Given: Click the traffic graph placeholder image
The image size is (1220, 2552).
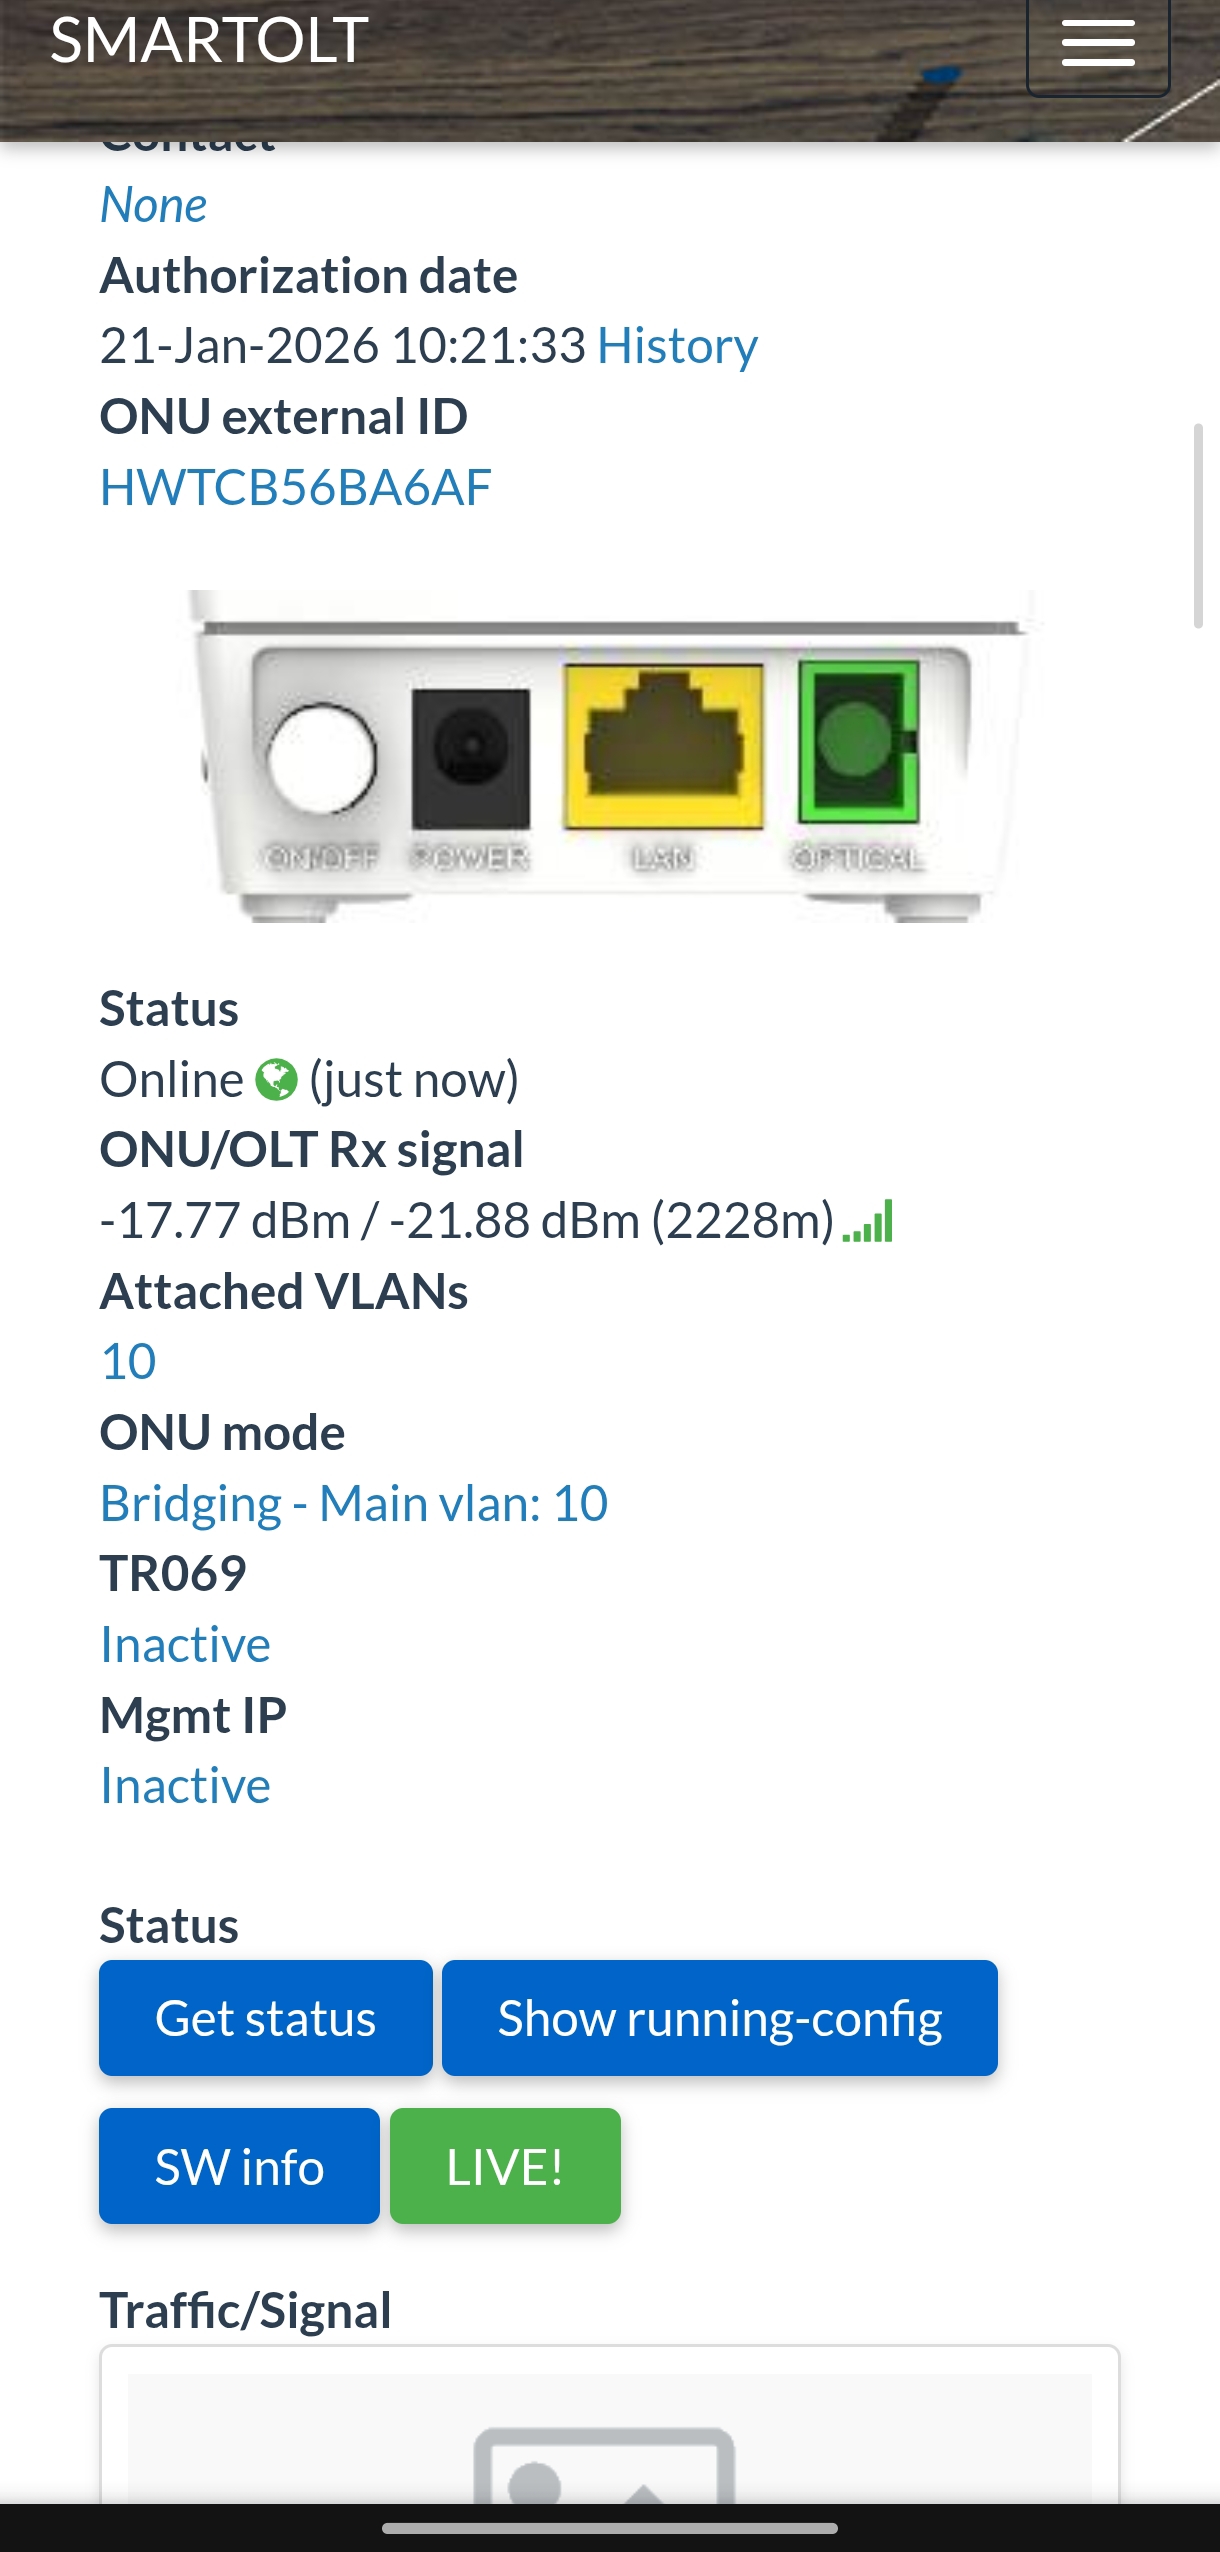Looking at the screenshot, I should pyautogui.click(x=609, y=2440).
